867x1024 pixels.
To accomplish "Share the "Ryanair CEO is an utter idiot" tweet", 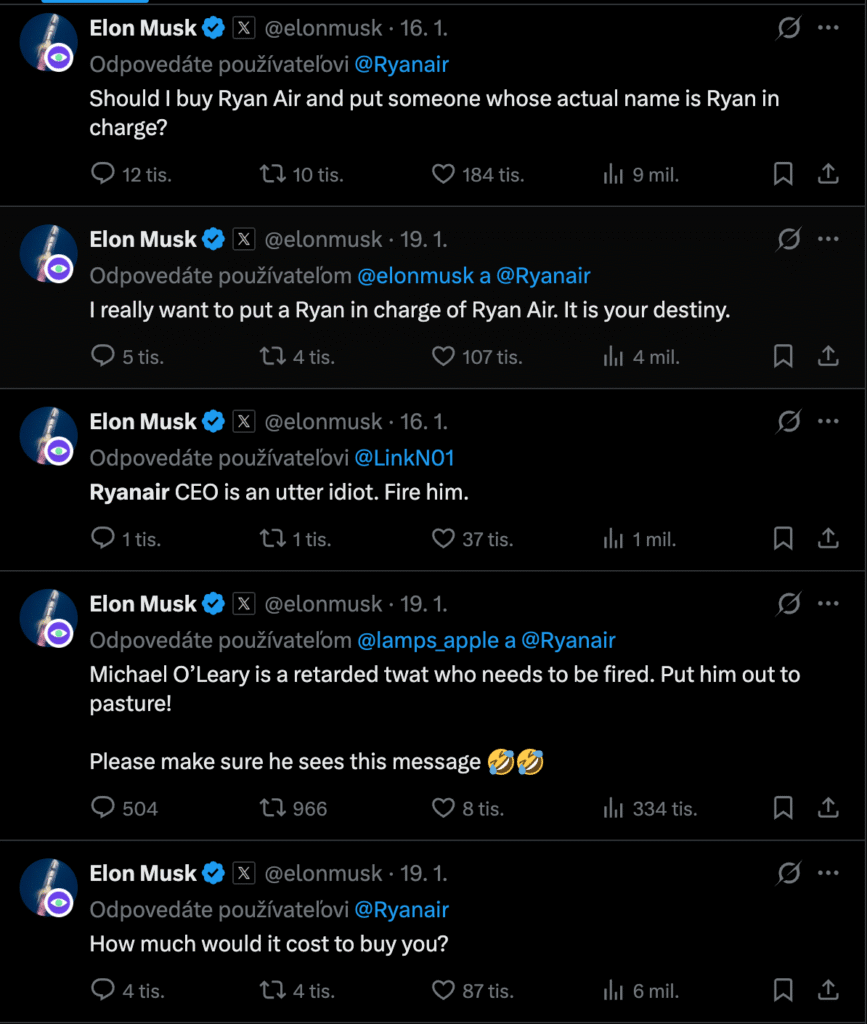I will pos(828,539).
